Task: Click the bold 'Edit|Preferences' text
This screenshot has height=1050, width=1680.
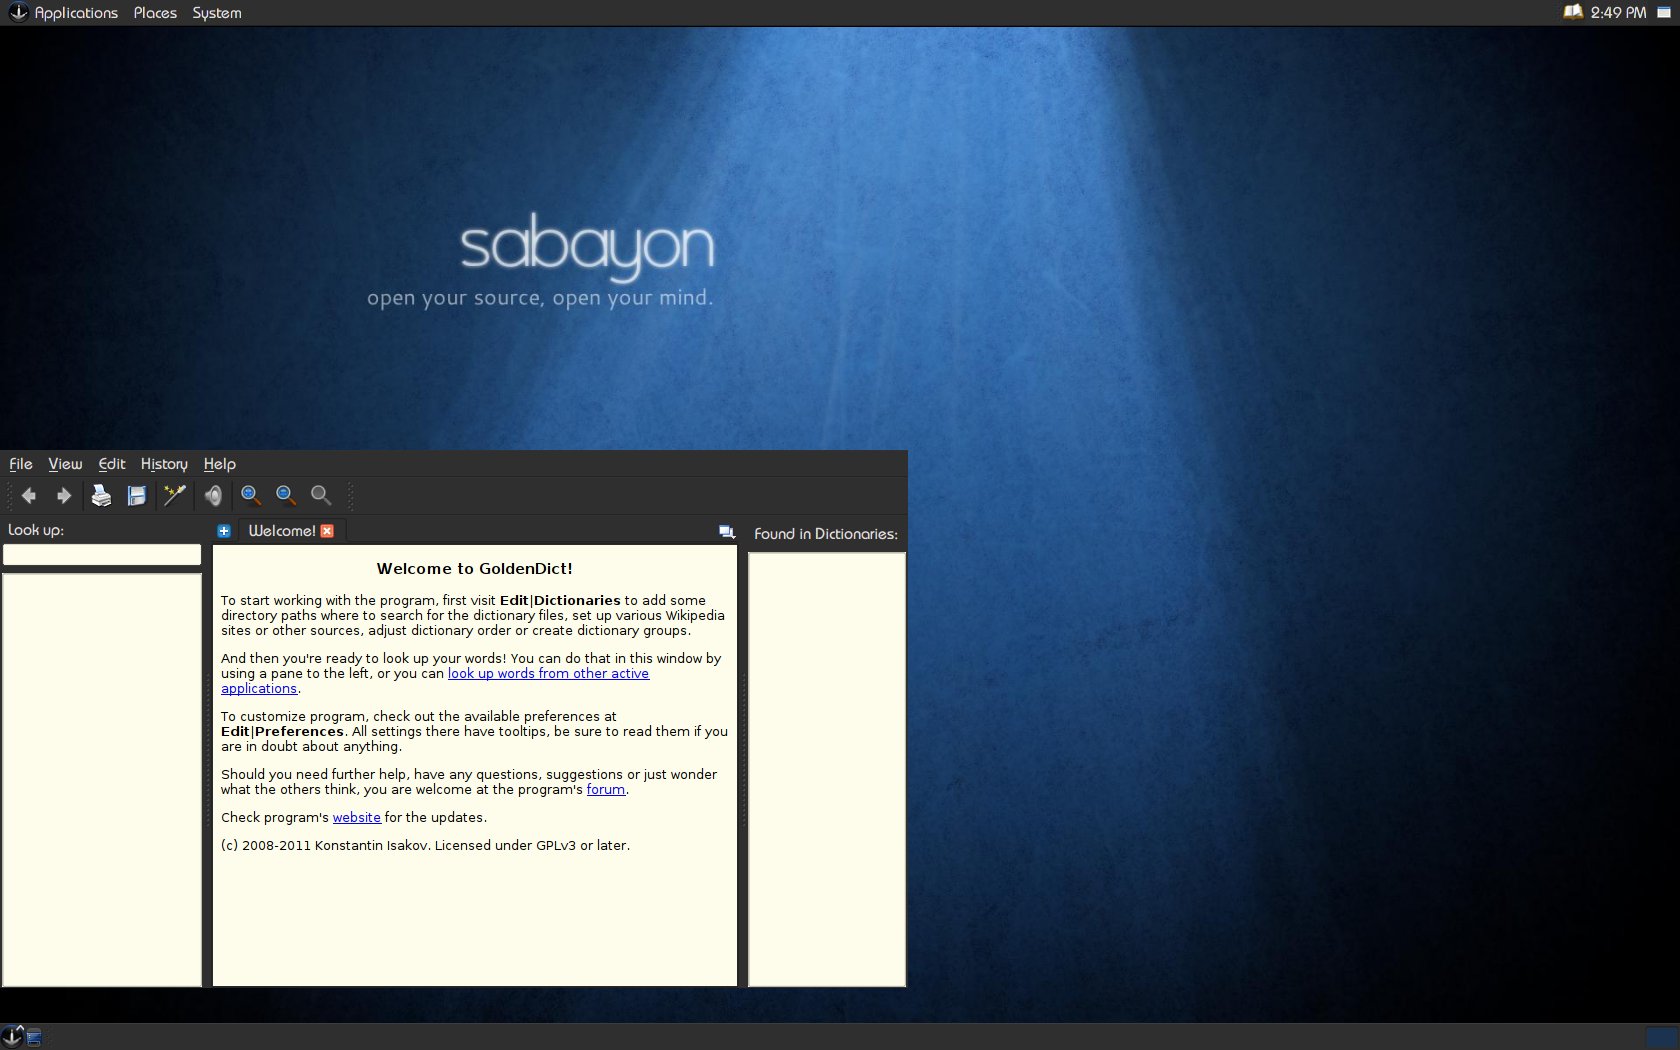Action: point(282,732)
